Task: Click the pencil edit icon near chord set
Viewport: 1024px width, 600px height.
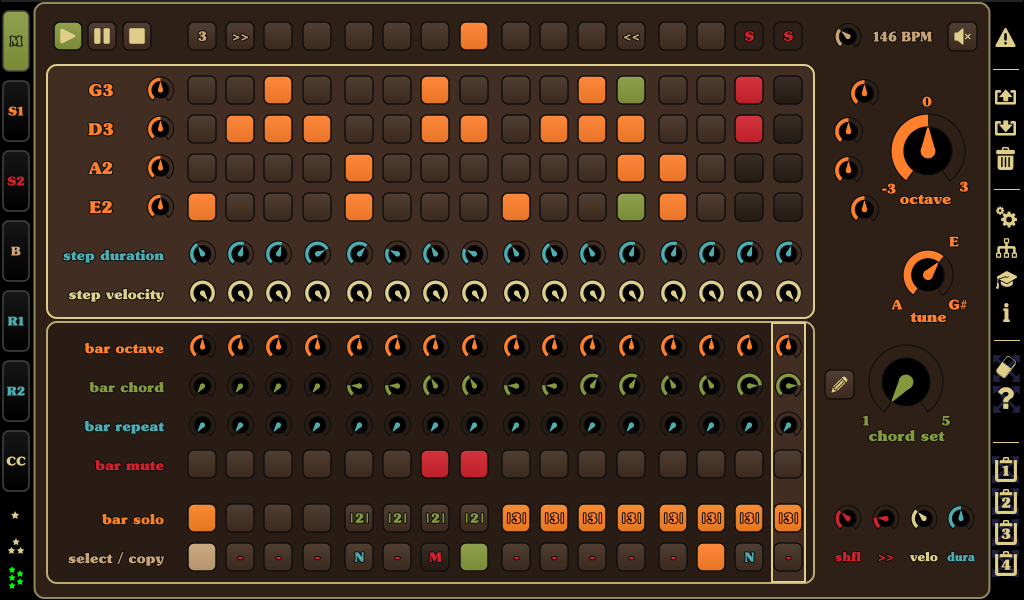Action: pyautogui.click(x=839, y=385)
